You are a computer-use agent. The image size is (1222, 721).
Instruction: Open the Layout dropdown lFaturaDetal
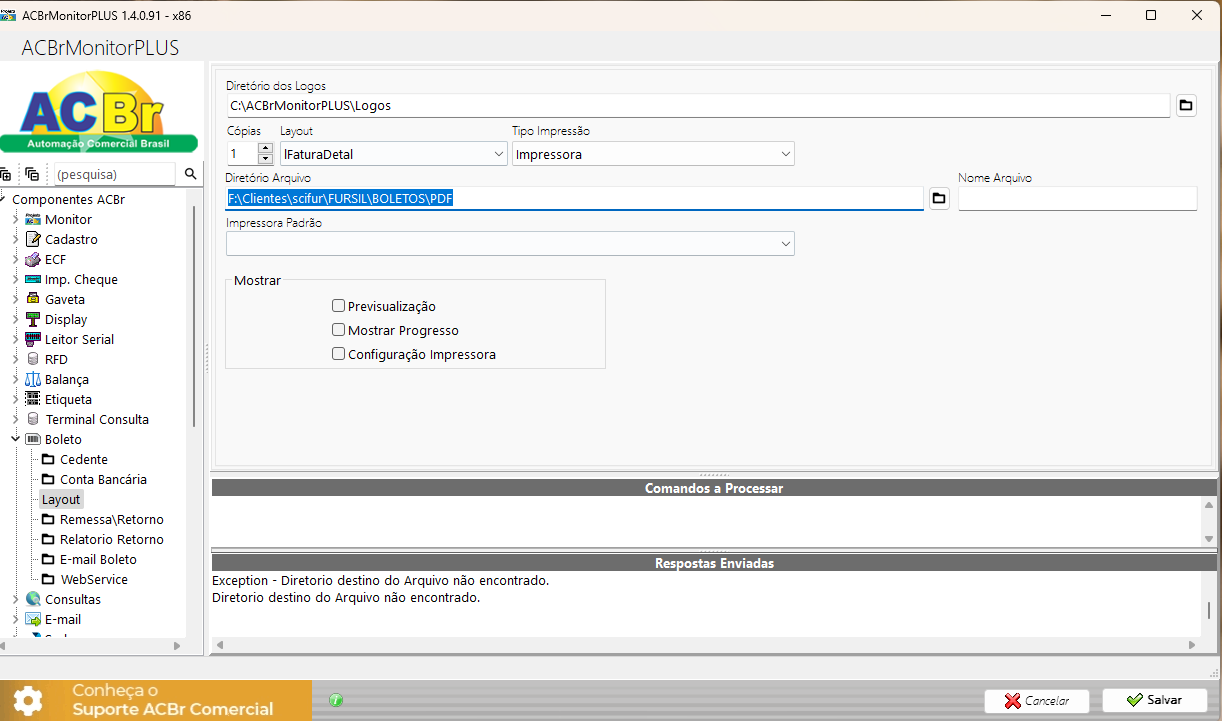[394, 154]
